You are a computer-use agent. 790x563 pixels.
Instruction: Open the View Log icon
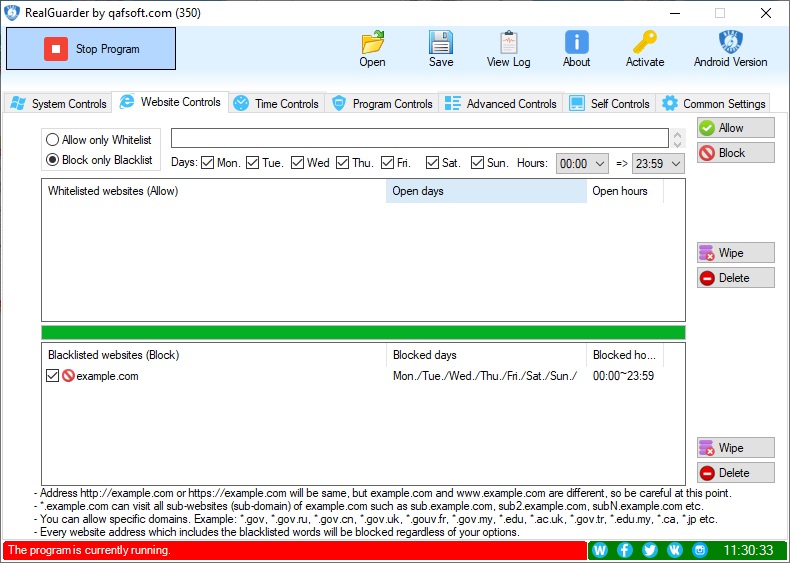[x=508, y=43]
